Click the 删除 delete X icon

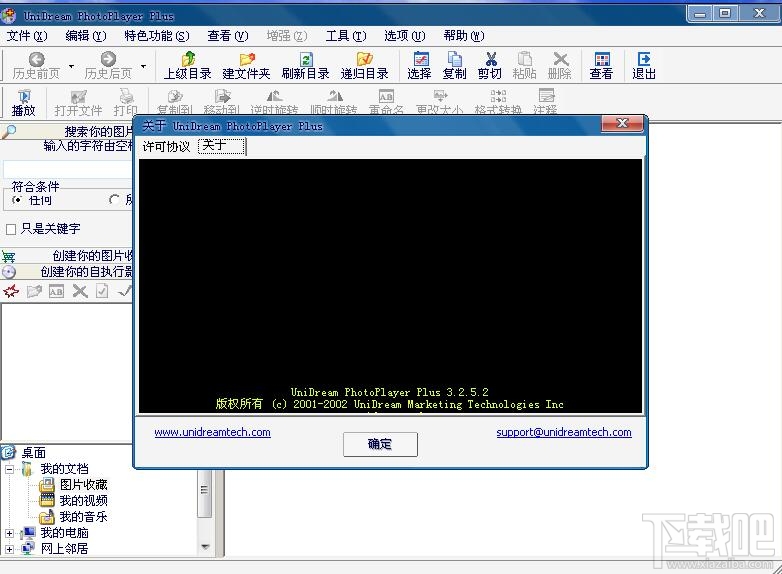pyautogui.click(x=561, y=59)
